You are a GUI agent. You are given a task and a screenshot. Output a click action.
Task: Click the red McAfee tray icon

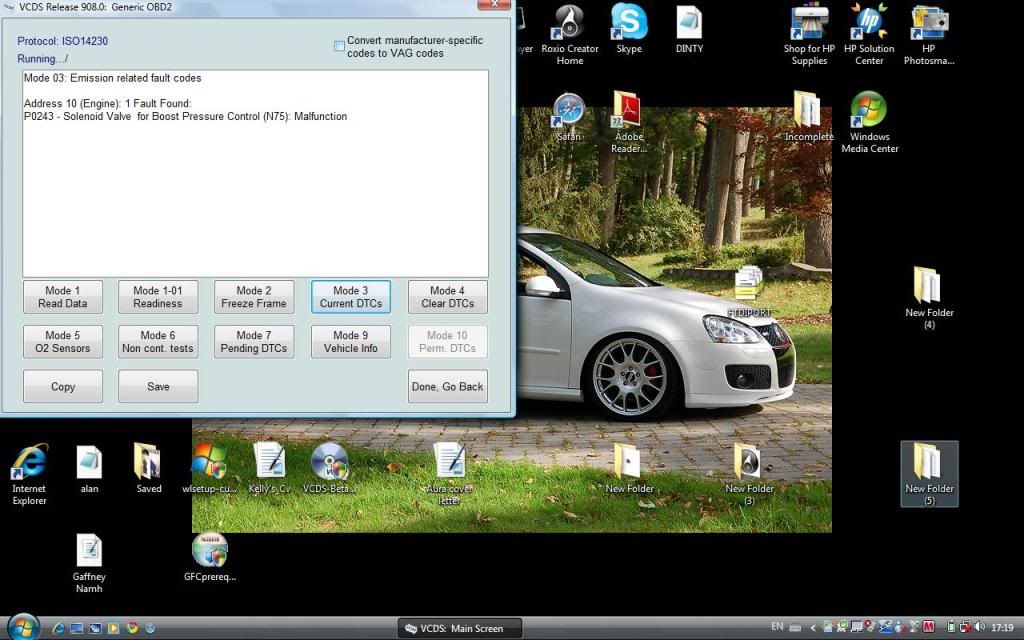[x=929, y=628]
